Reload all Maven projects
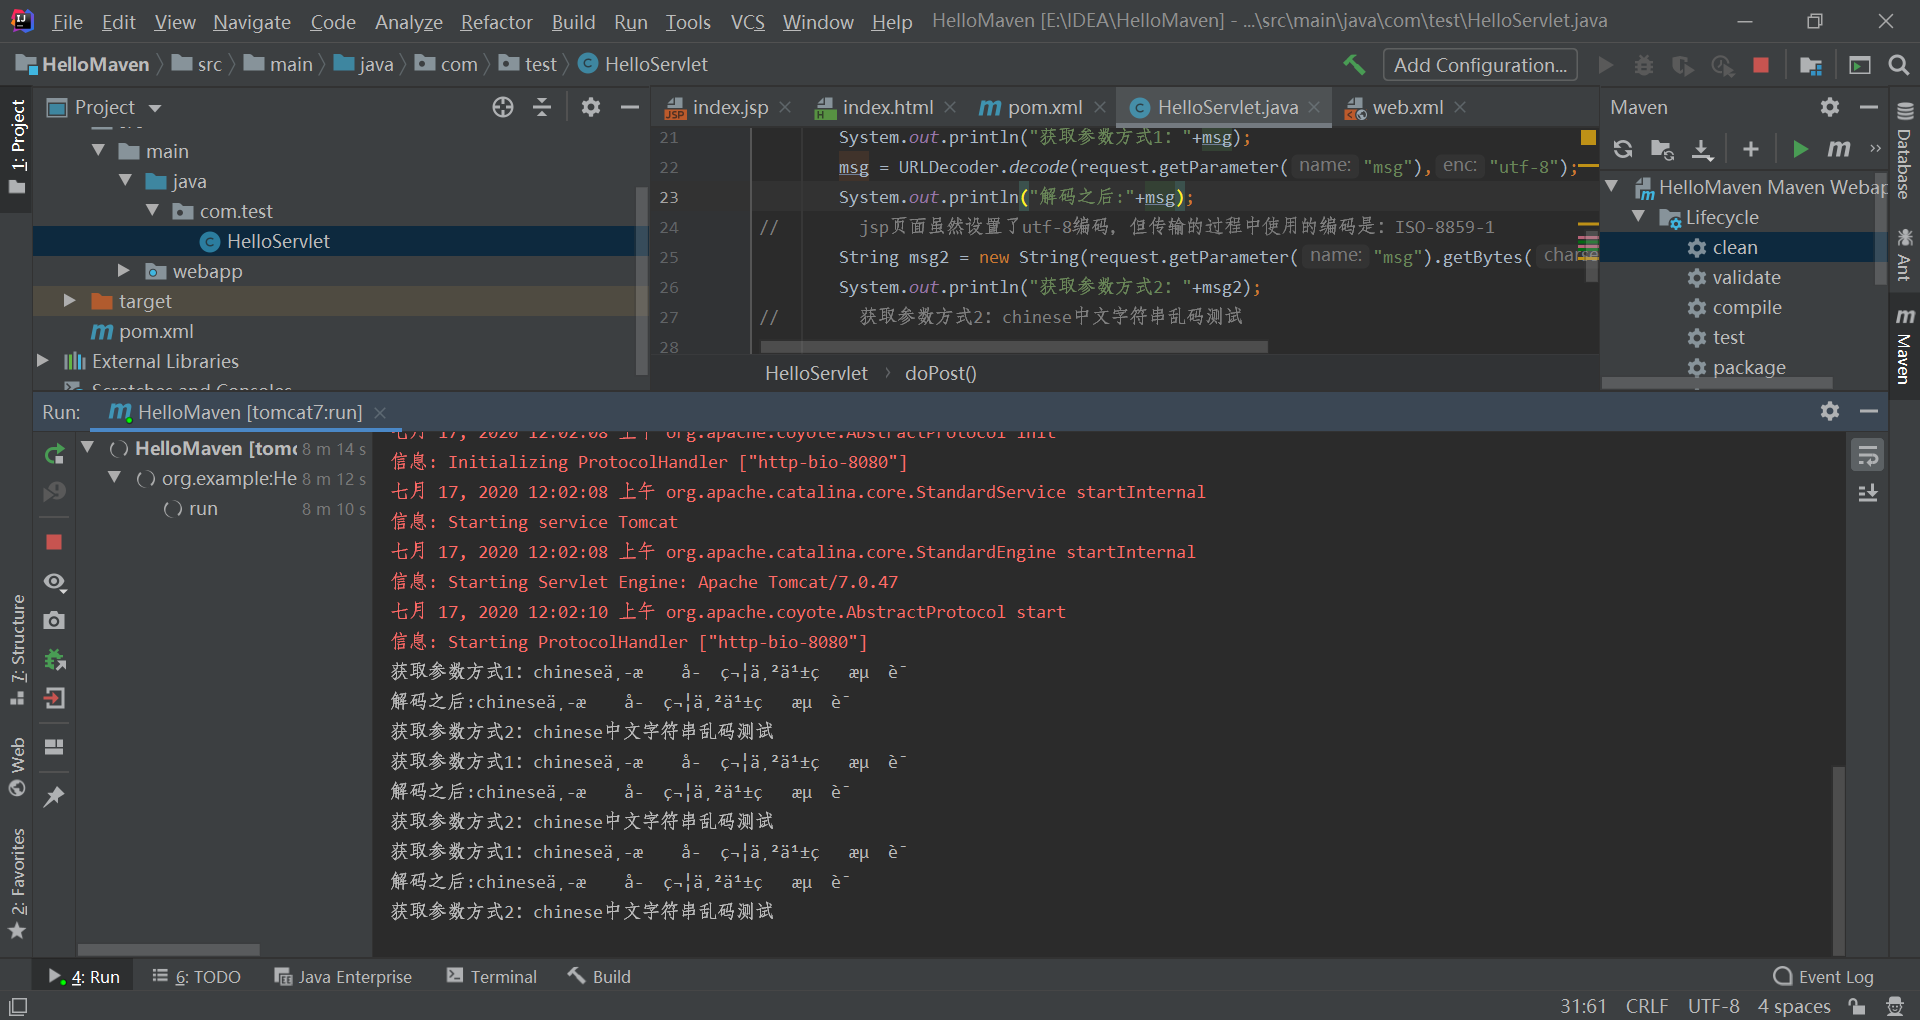The width and height of the screenshot is (1920, 1020). (1623, 149)
